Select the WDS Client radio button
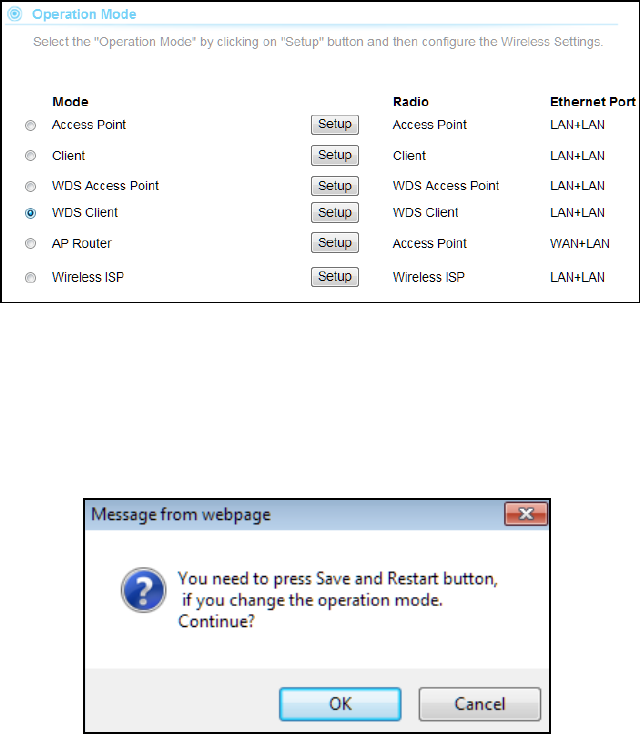 [30, 213]
